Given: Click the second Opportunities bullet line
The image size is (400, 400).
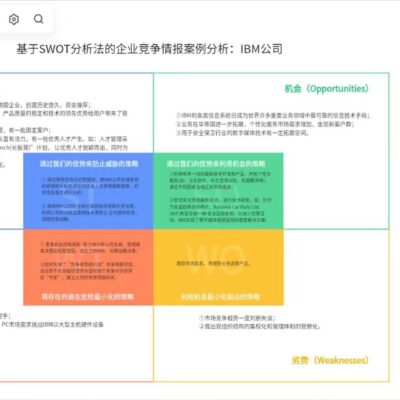Looking at the screenshot, I should 265,124.
